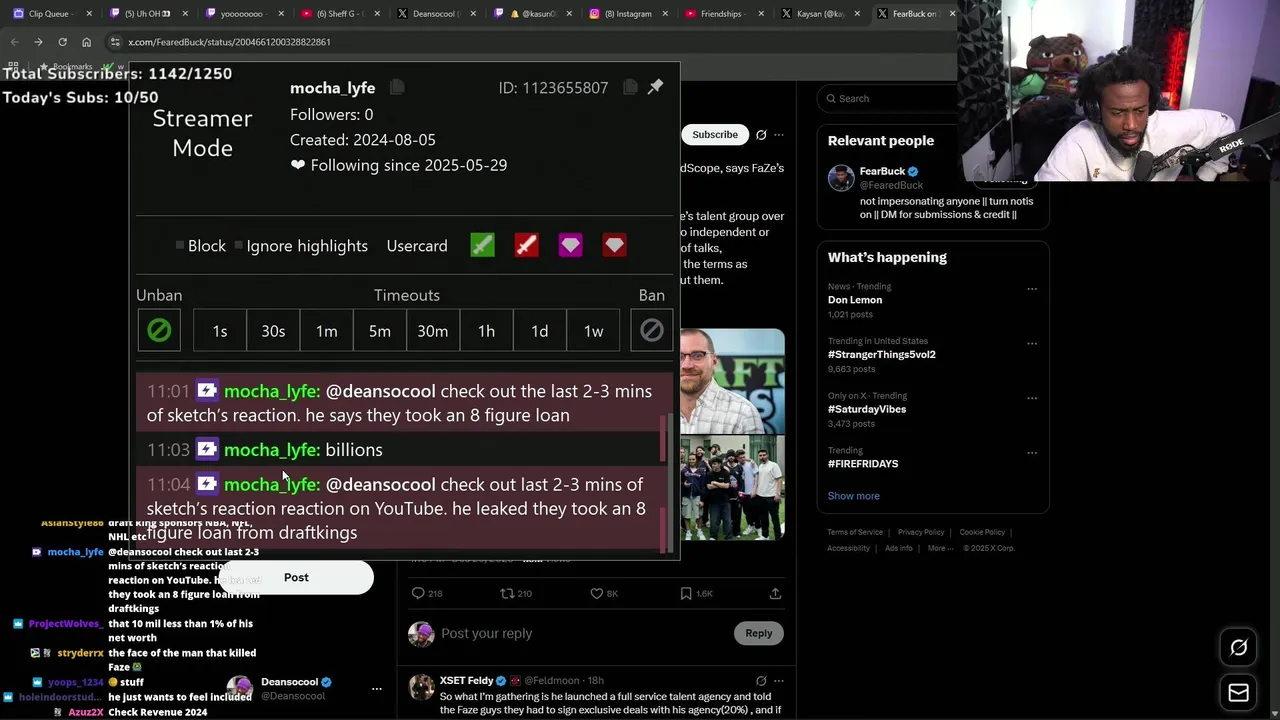Ban user with the gray circle icon
1280x720 pixels.
click(651, 330)
